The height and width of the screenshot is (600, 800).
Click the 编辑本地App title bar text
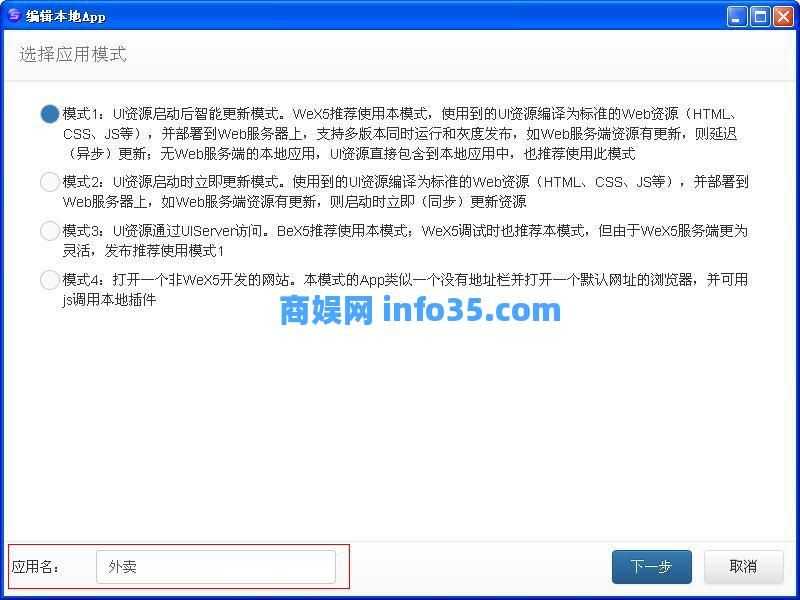point(66,16)
